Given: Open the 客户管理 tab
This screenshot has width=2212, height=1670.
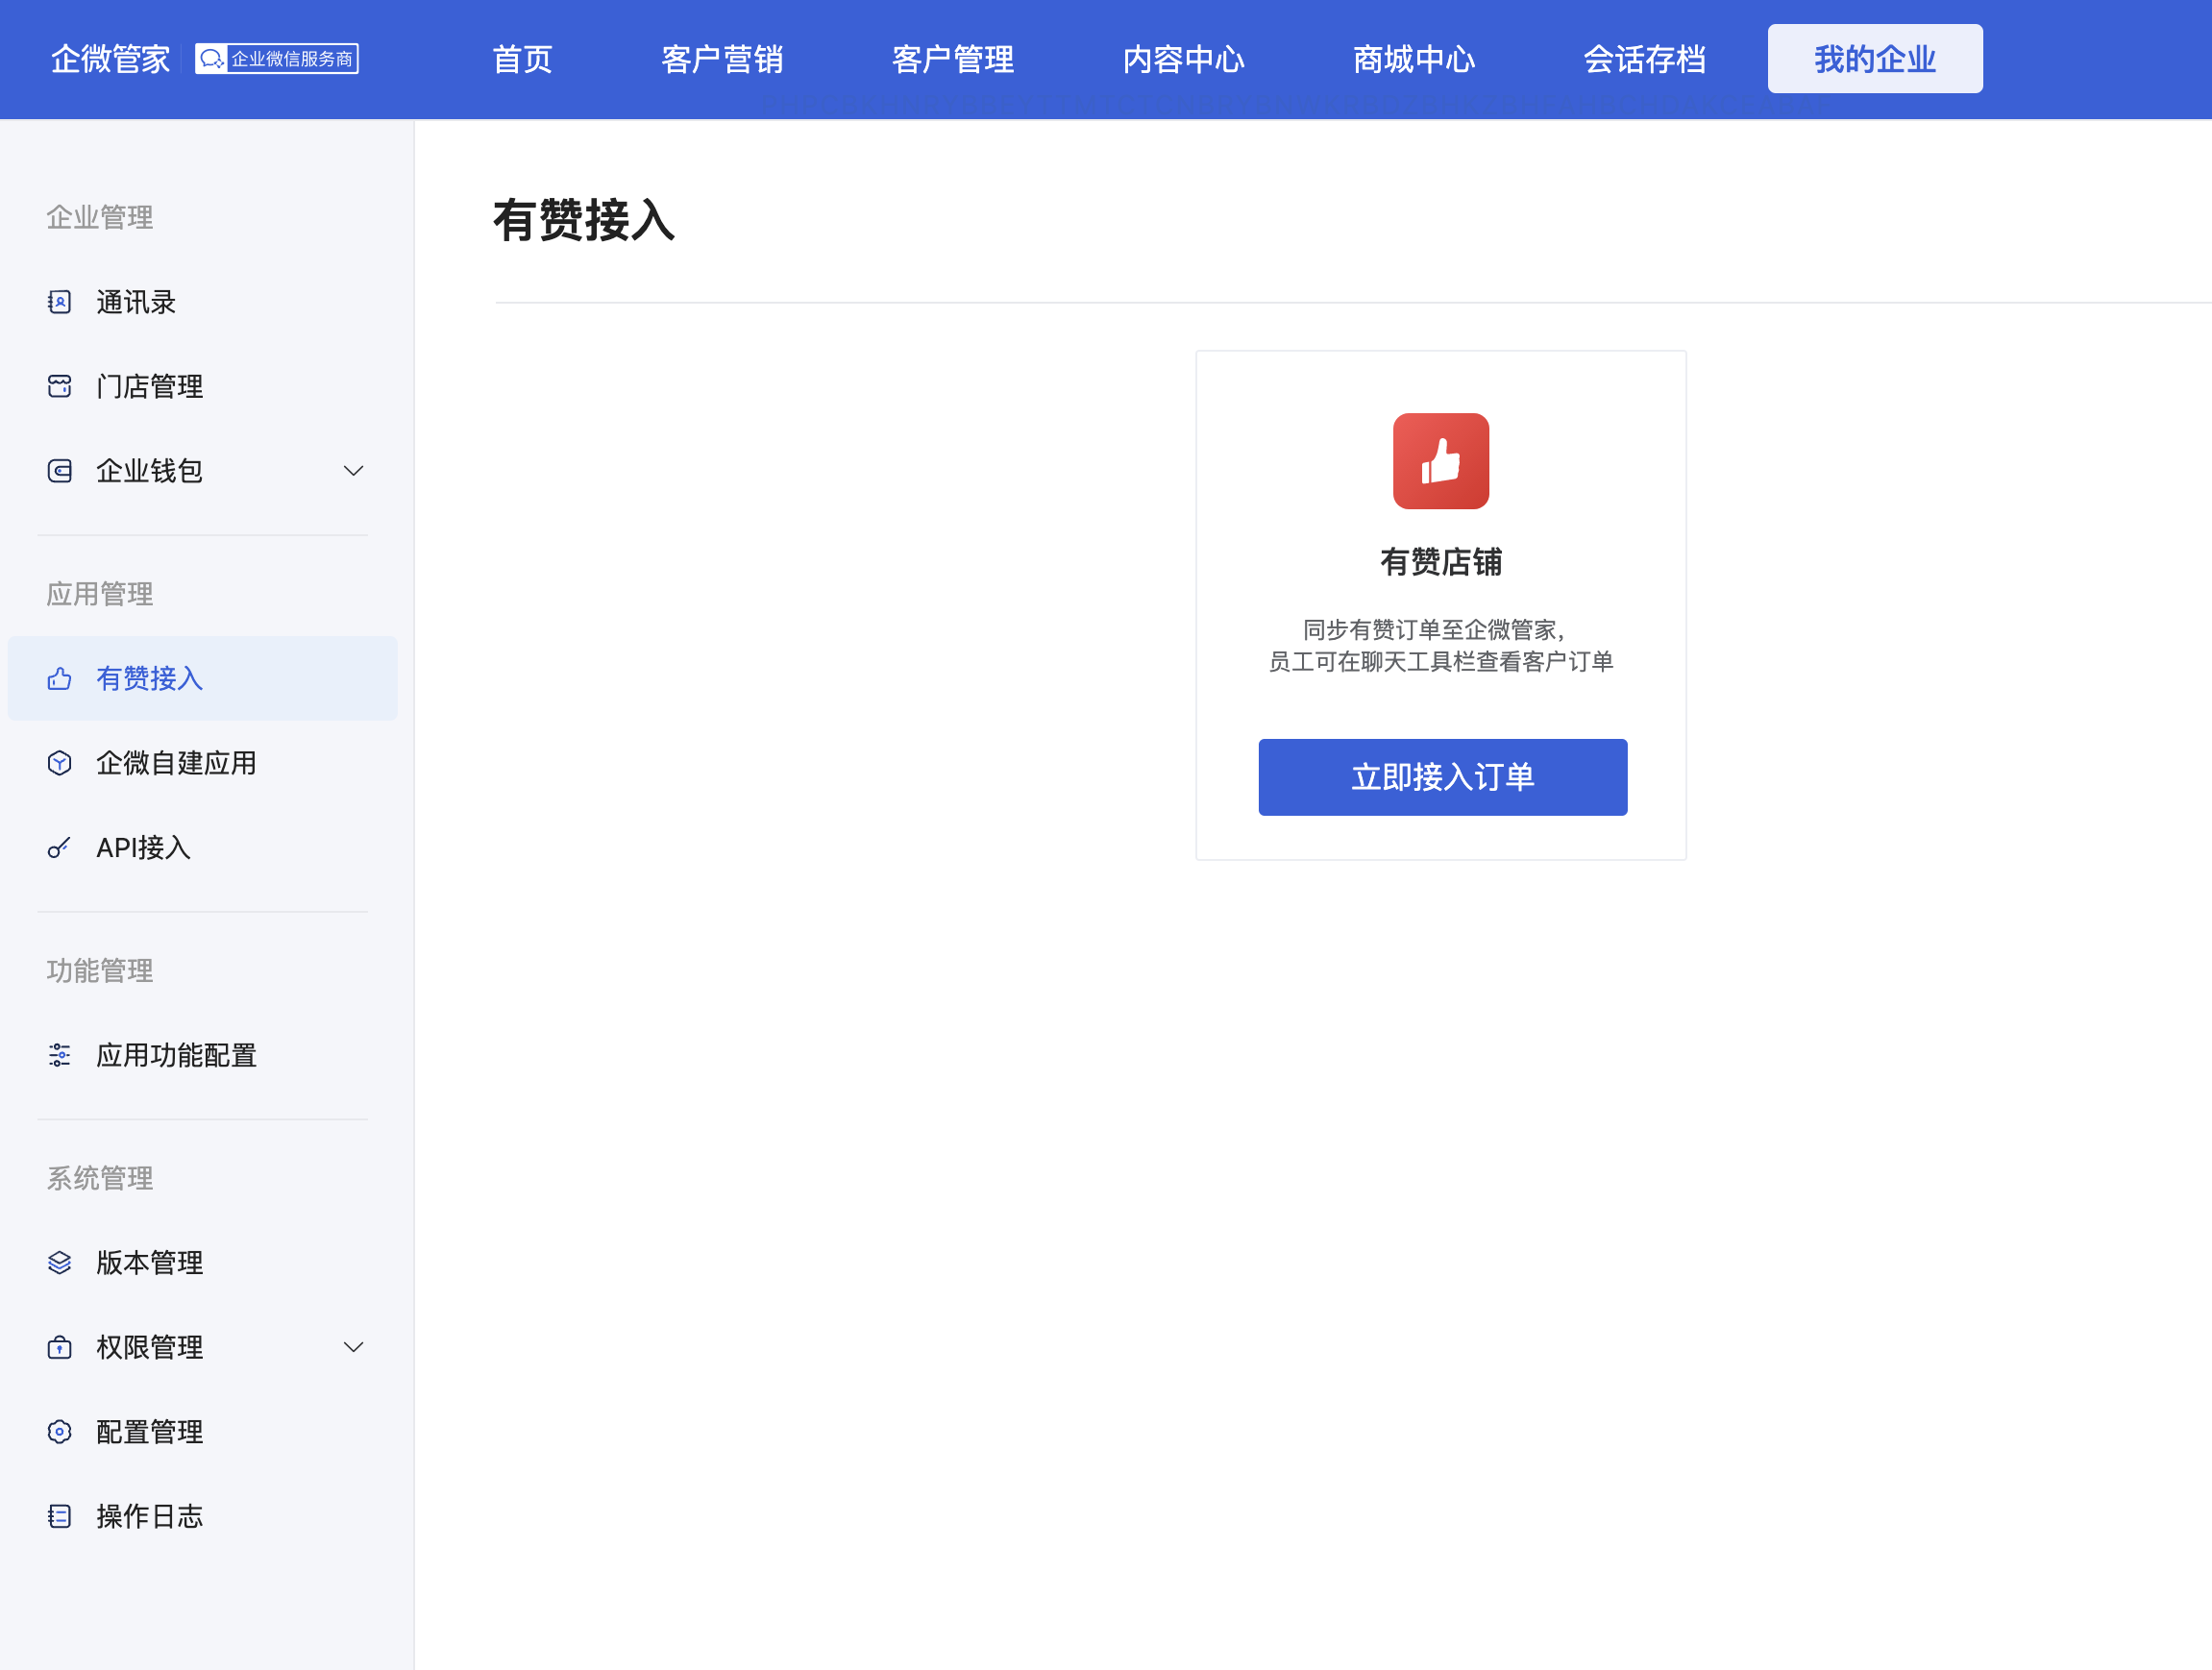Looking at the screenshot, I should (953, 59).
